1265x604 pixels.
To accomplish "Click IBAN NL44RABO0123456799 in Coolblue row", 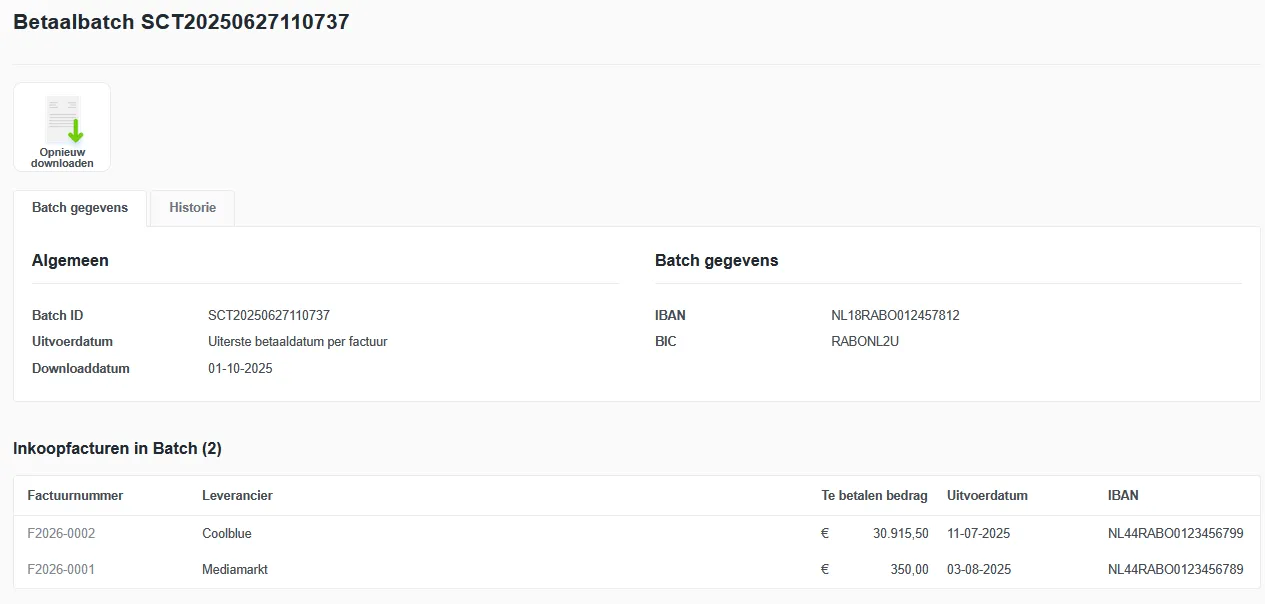I will pyautogui.click(x=1175, y=534).
